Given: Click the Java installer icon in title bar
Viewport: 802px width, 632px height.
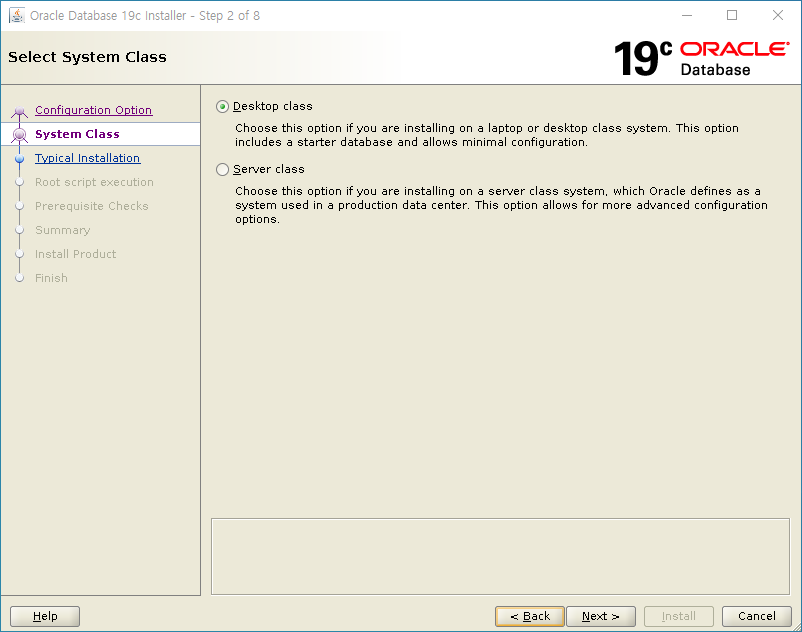Looking at the screenshot, I should point(17,15).
